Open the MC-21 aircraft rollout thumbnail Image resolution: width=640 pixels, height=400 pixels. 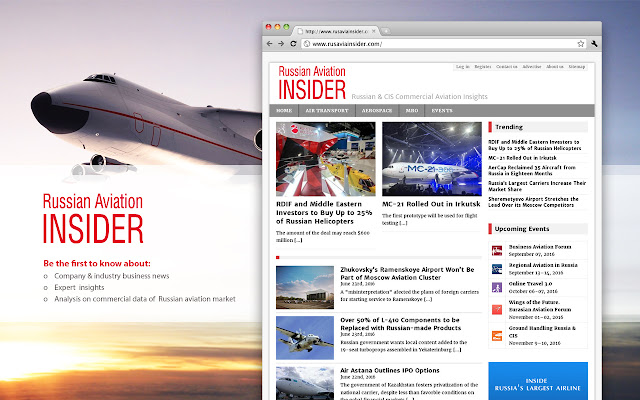pos(432,159)
